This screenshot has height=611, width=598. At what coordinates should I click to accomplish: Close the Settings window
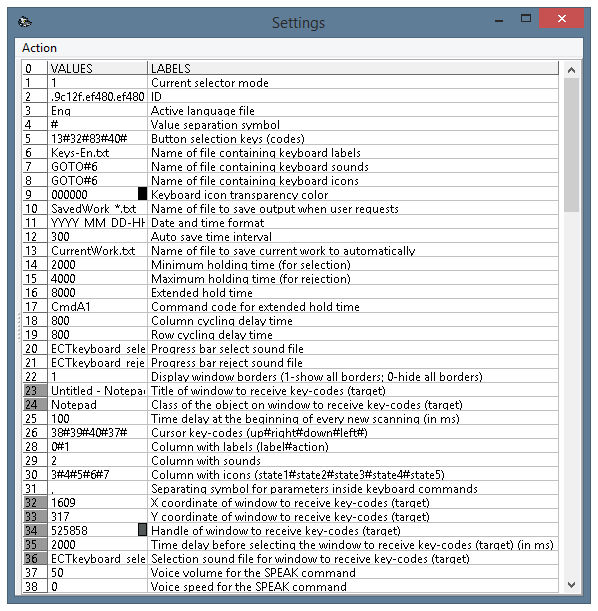point(561,18)
